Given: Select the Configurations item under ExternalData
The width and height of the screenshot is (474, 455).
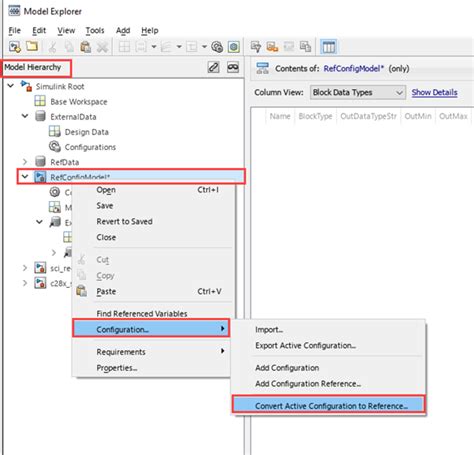Looking at the screenshot, I should [90, 147].
